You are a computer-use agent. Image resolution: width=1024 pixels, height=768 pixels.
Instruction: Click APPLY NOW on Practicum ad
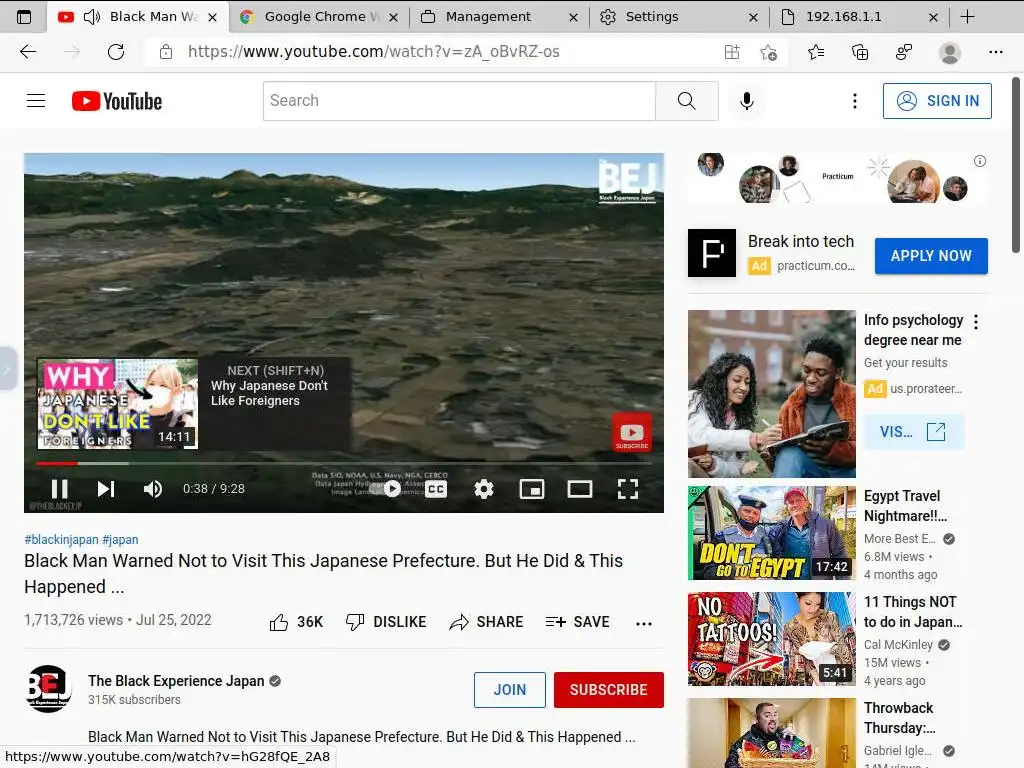point(931,255)
